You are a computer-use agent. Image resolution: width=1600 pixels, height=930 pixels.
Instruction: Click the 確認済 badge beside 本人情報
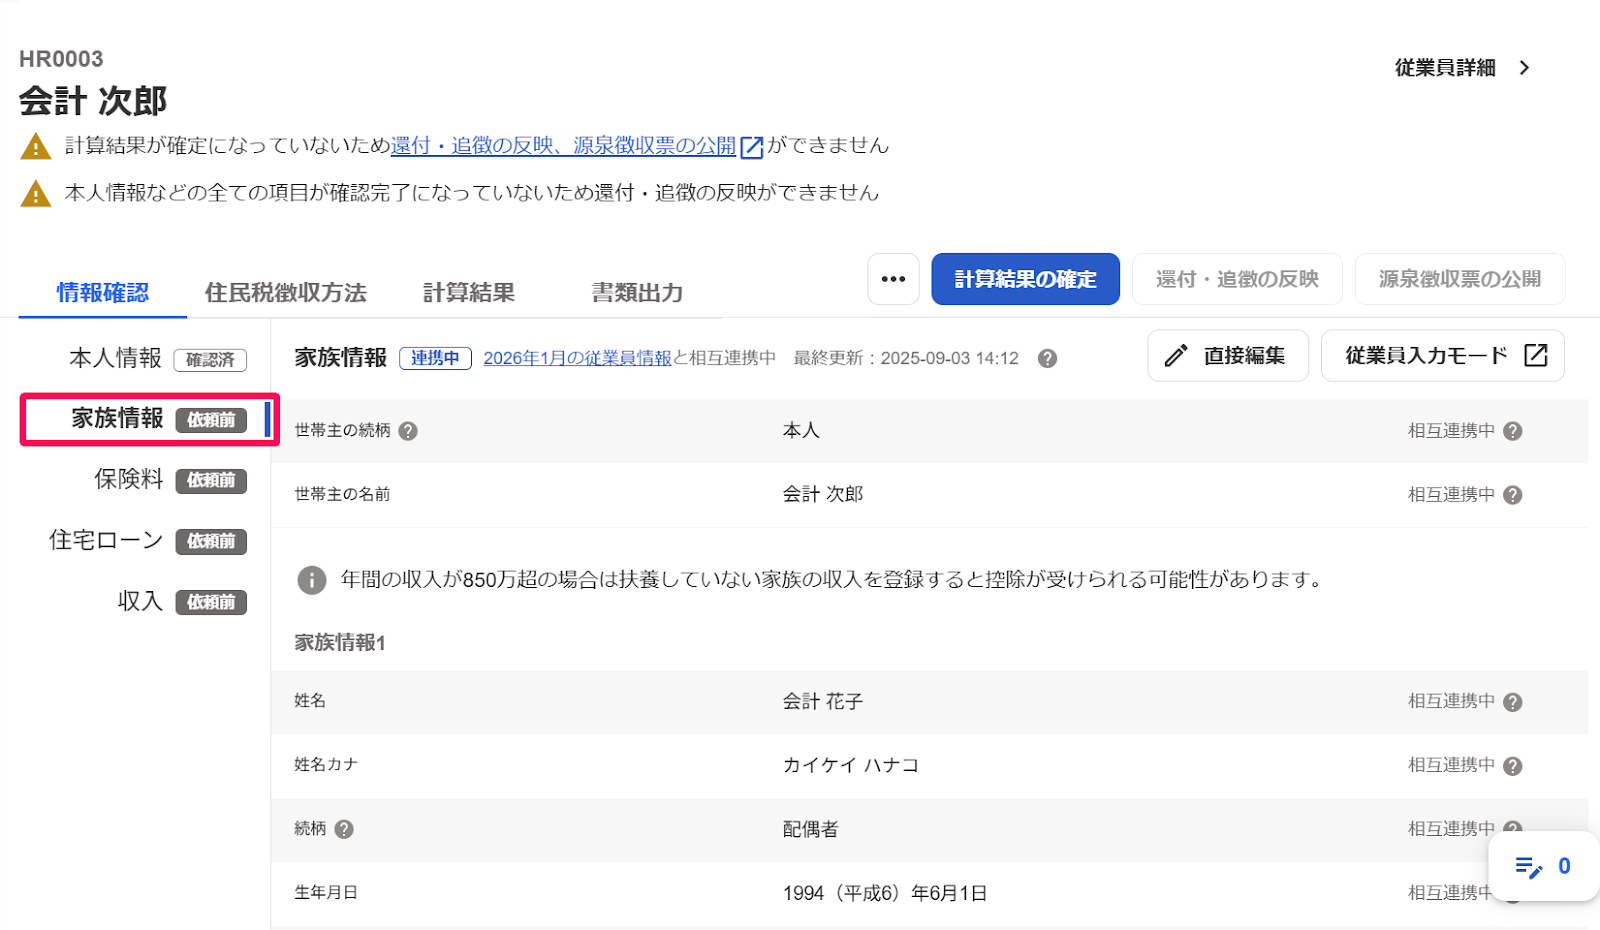coord(210,360)
